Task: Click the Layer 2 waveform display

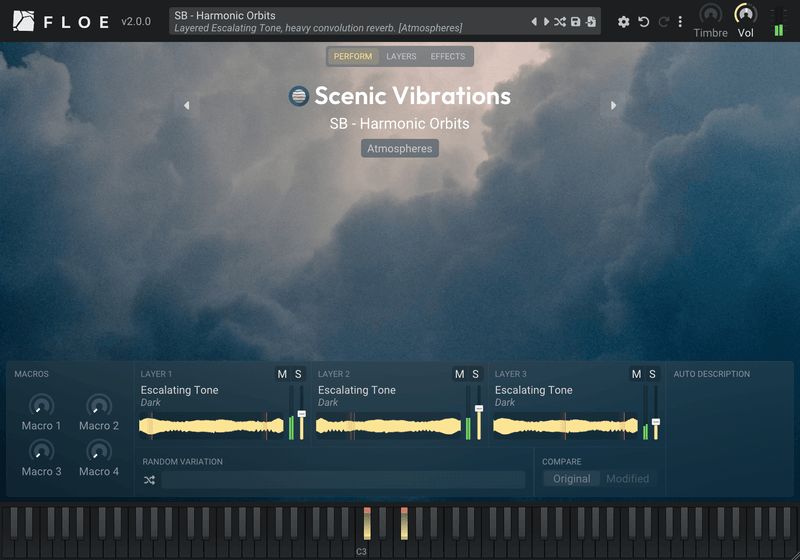Action: point(388,426)
